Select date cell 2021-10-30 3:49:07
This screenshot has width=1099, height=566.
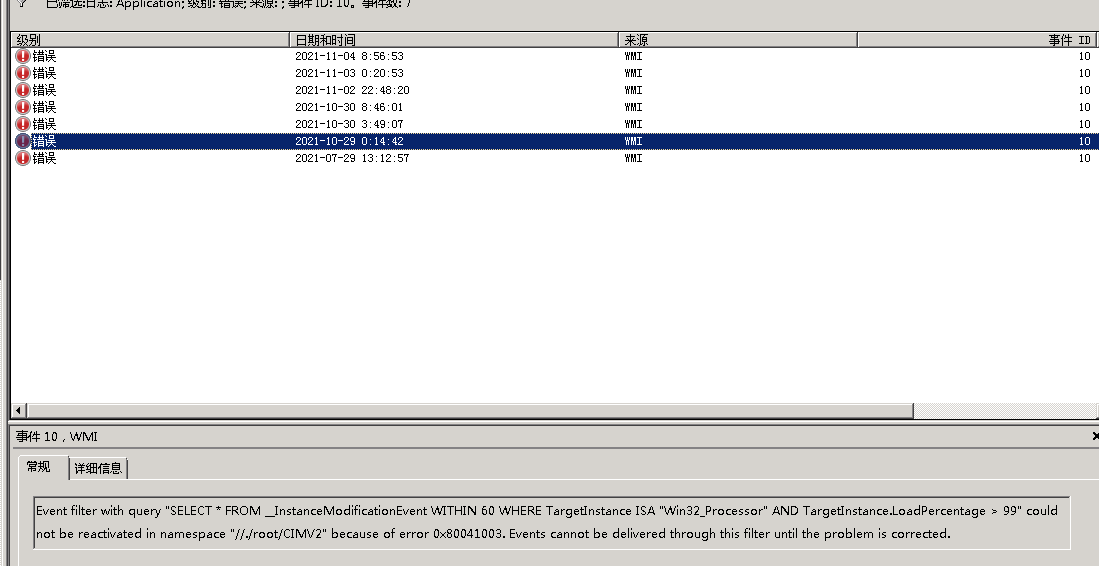tap(349, 124)
